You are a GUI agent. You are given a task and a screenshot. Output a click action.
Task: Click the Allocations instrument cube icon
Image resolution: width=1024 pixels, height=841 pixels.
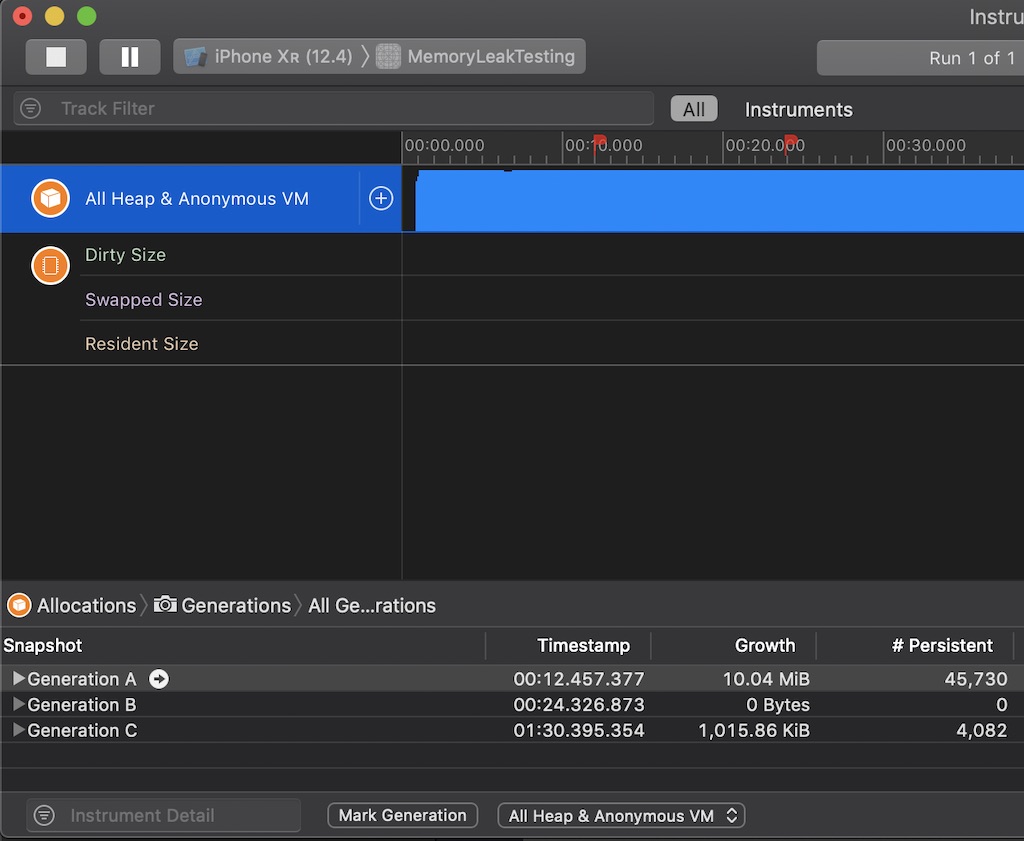pos(50,198)
